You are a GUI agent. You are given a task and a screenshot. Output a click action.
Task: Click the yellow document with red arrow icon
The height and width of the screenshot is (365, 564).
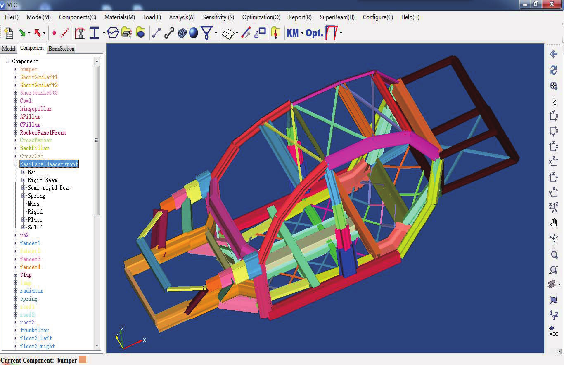(x=276, y=33)
